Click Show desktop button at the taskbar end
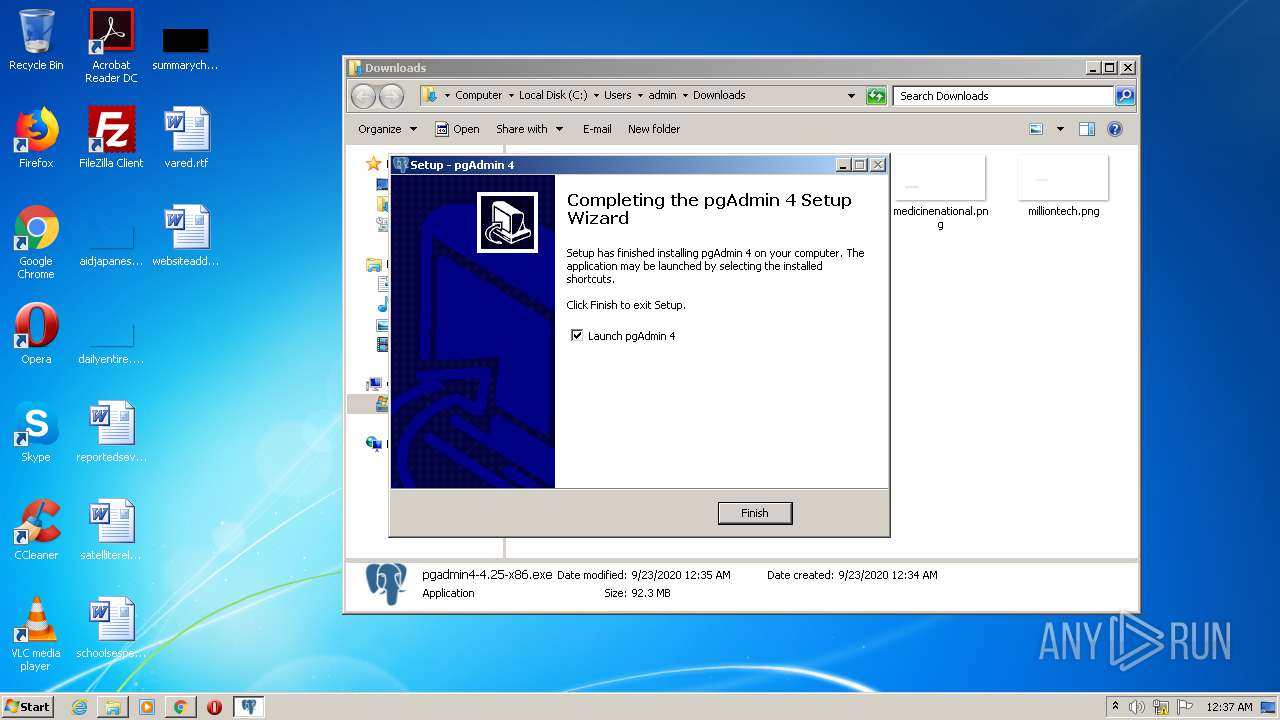The image size is (1280, 720). coord(1270,707)
